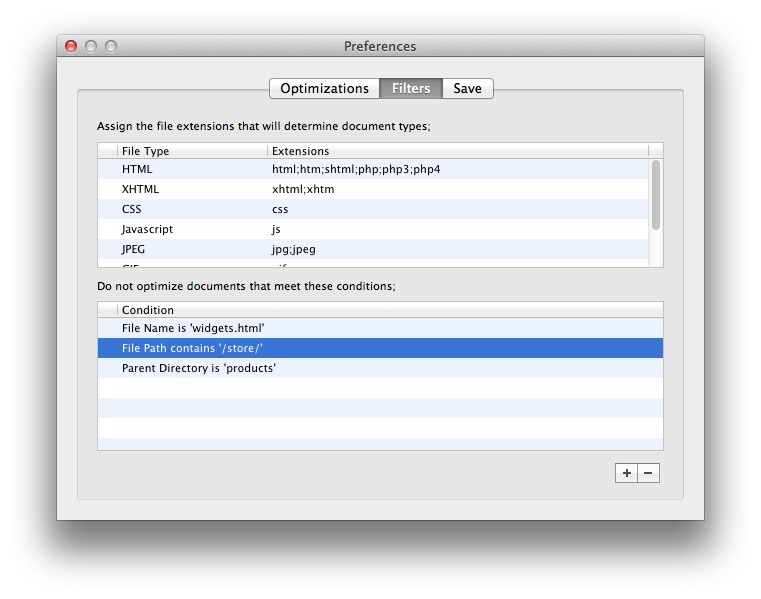Select condition File Name is 'widgets.html'

pos(380,328)
